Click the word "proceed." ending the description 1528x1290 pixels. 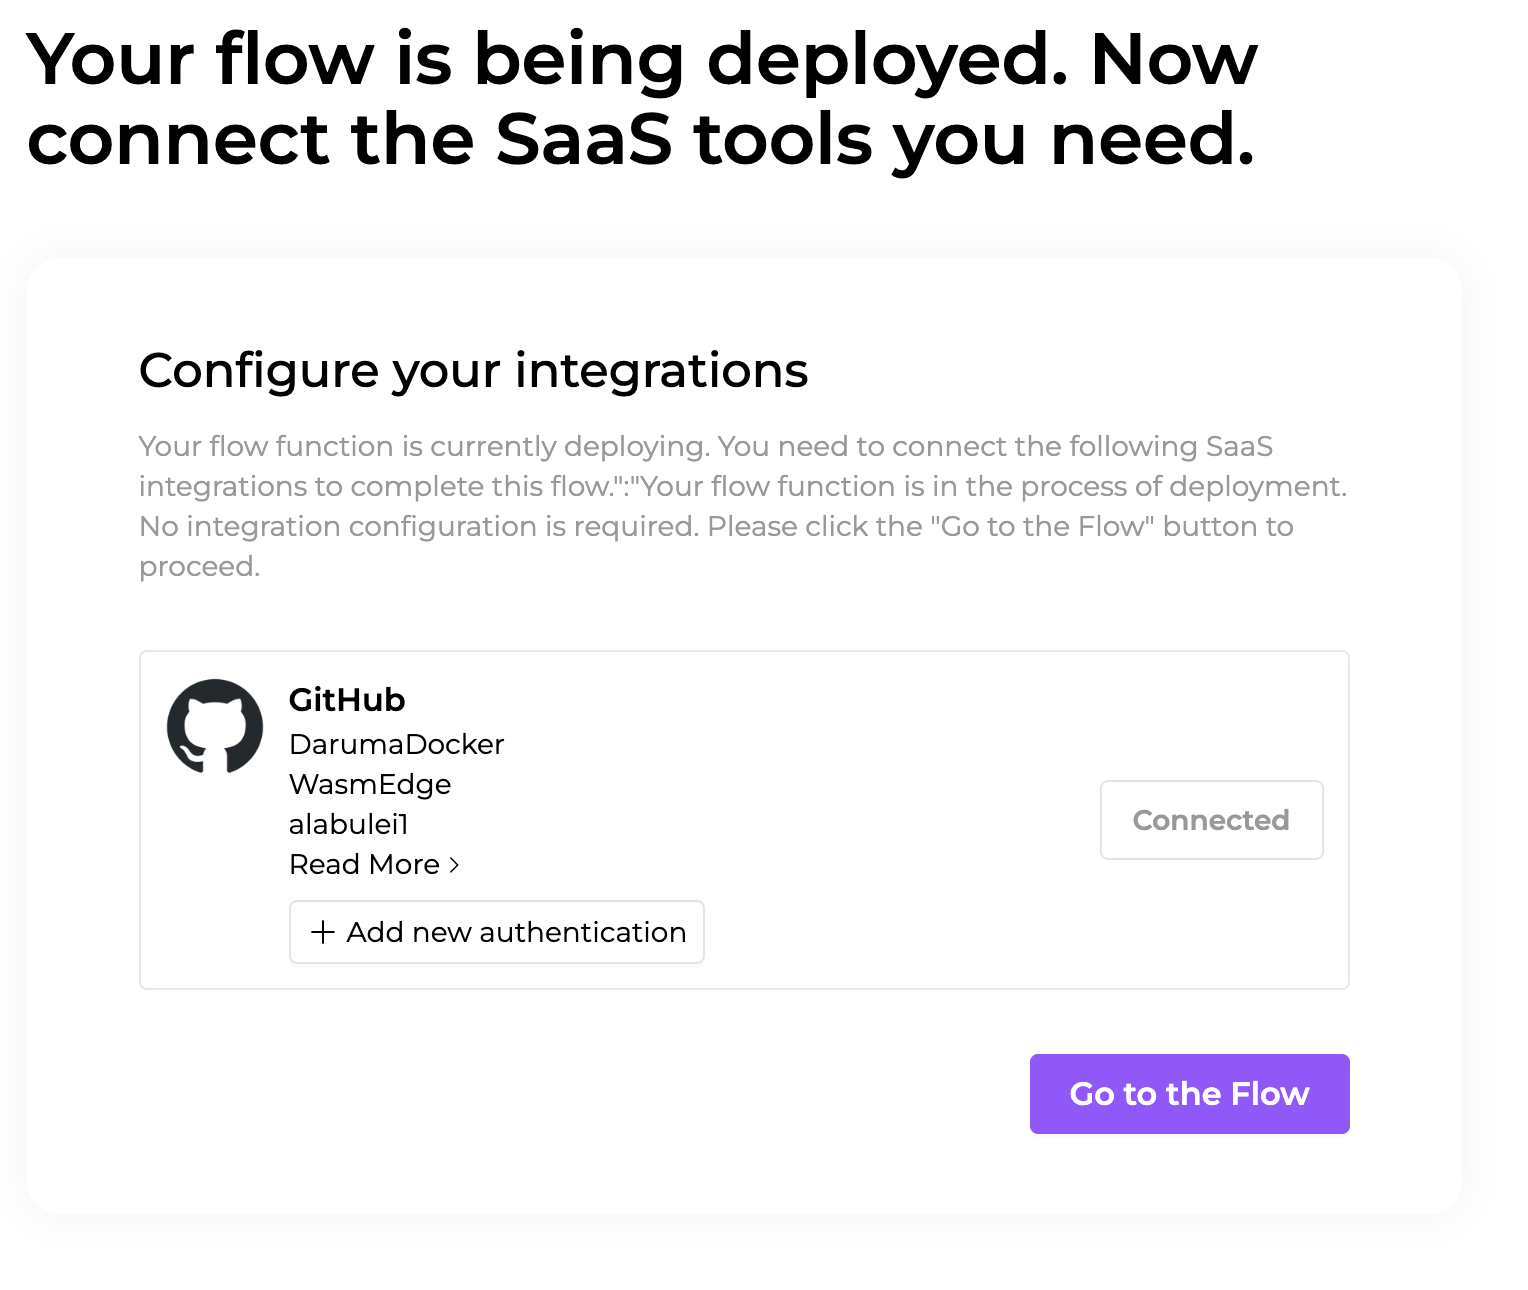pos(199,567)
